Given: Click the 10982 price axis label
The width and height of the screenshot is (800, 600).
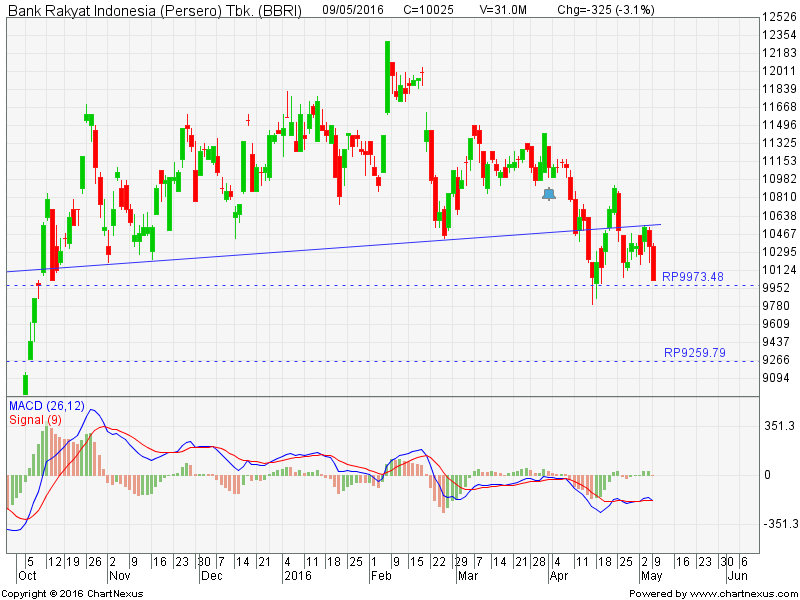Looking at the screenshot, I should [x=779, y=179].
